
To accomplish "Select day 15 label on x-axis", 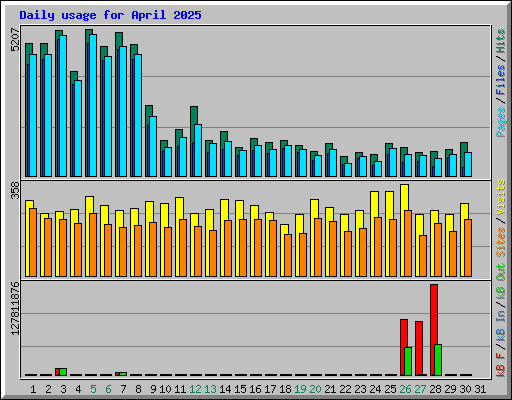I will [240, 389].
